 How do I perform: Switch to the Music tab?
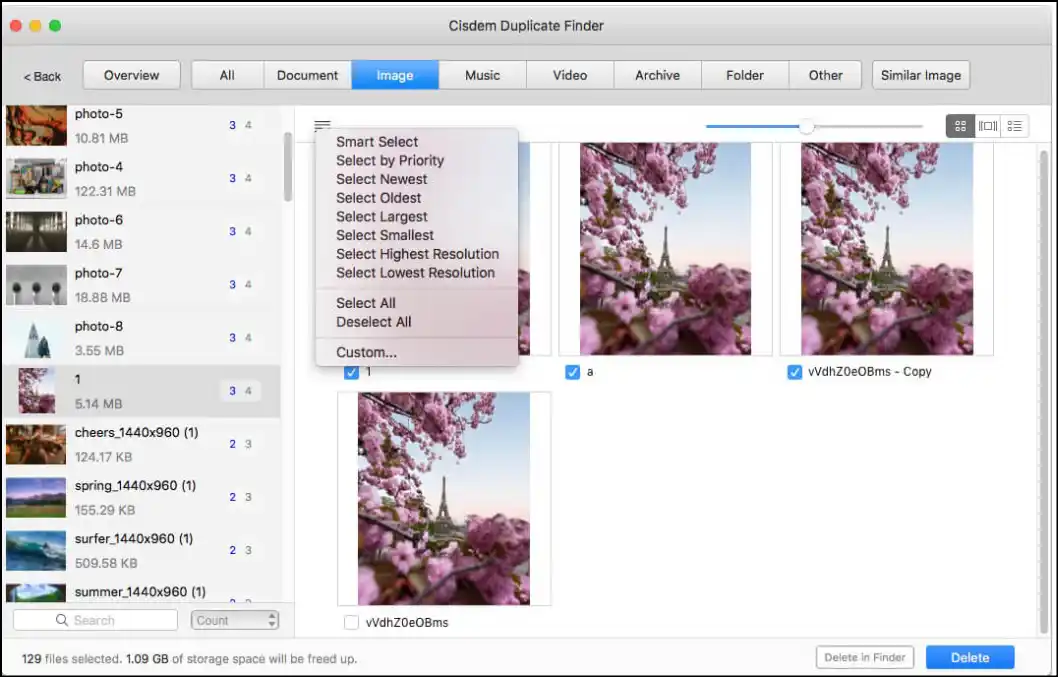point(482,74)
